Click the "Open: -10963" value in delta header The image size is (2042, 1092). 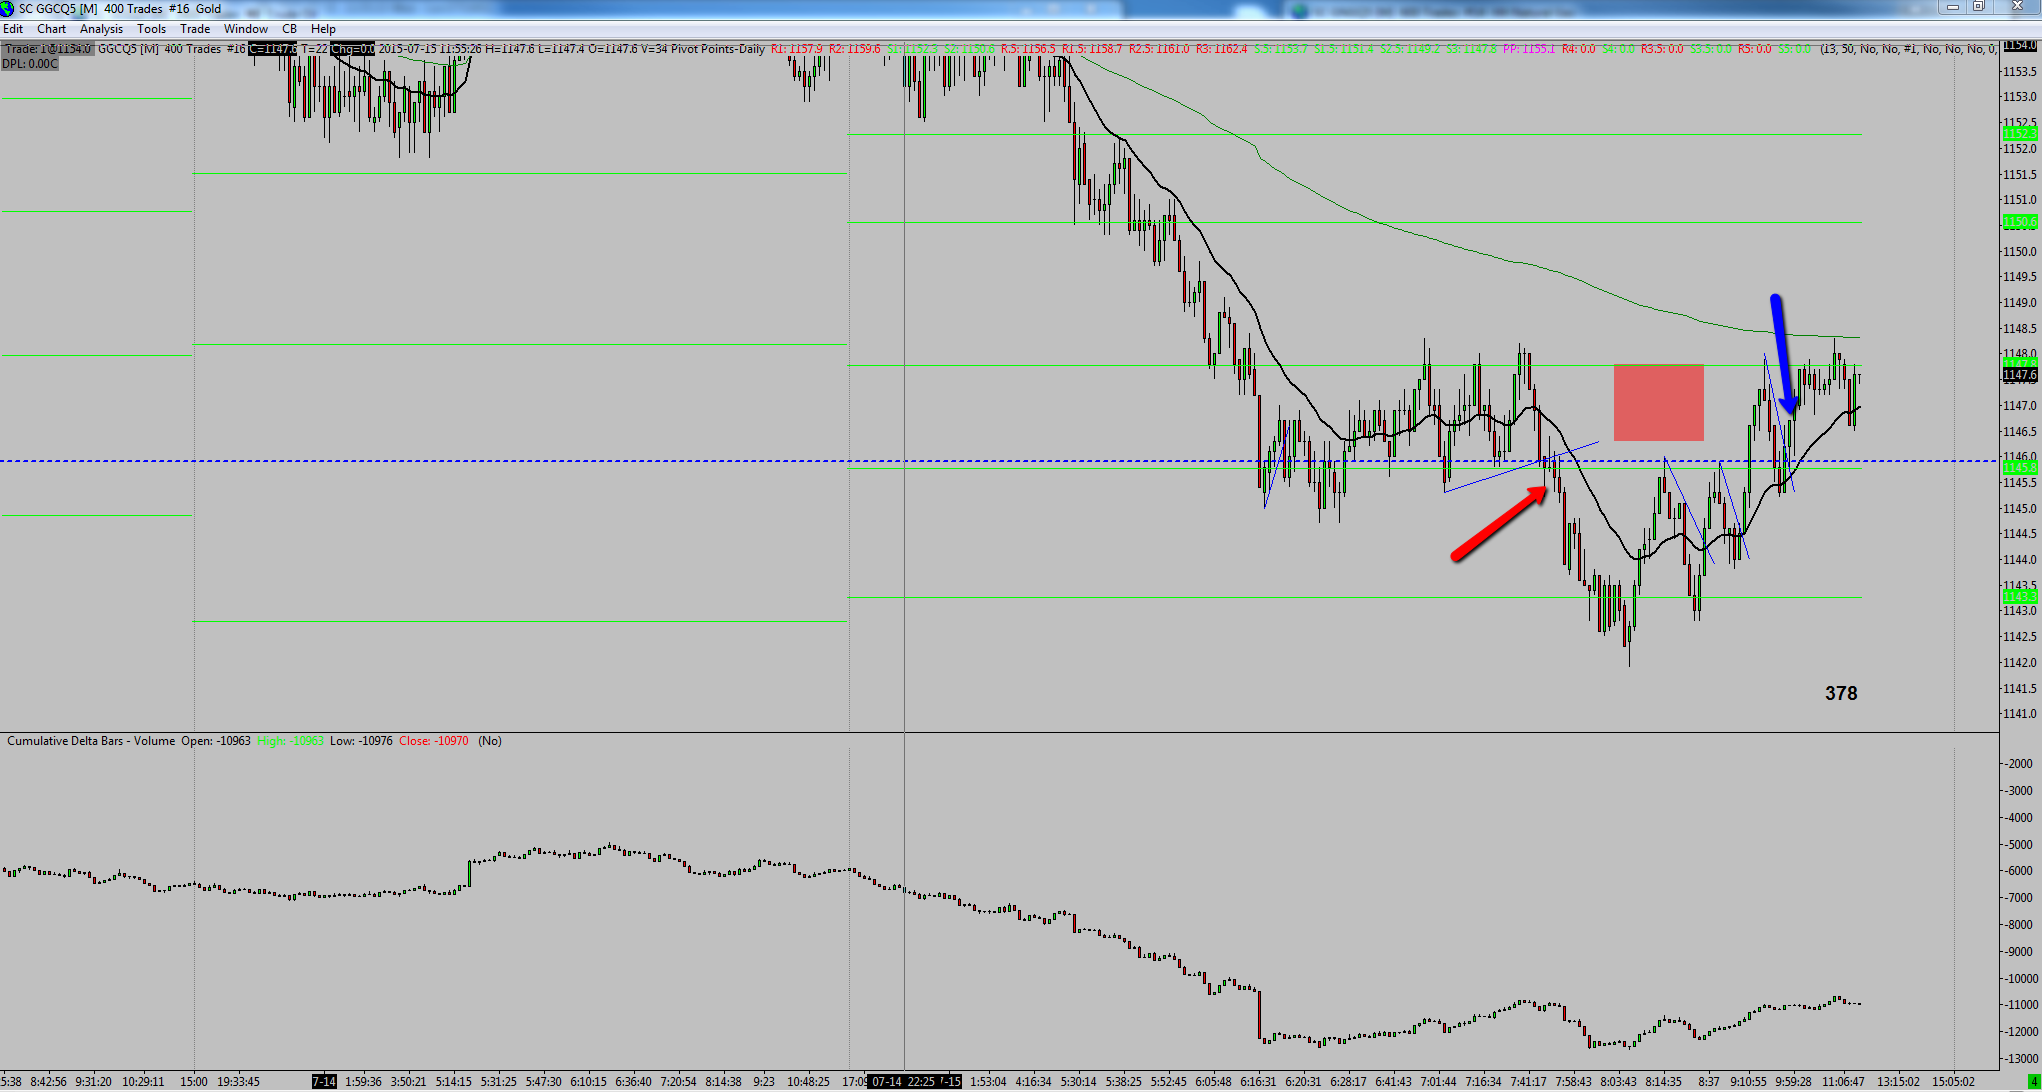click(x=216, y=741)
